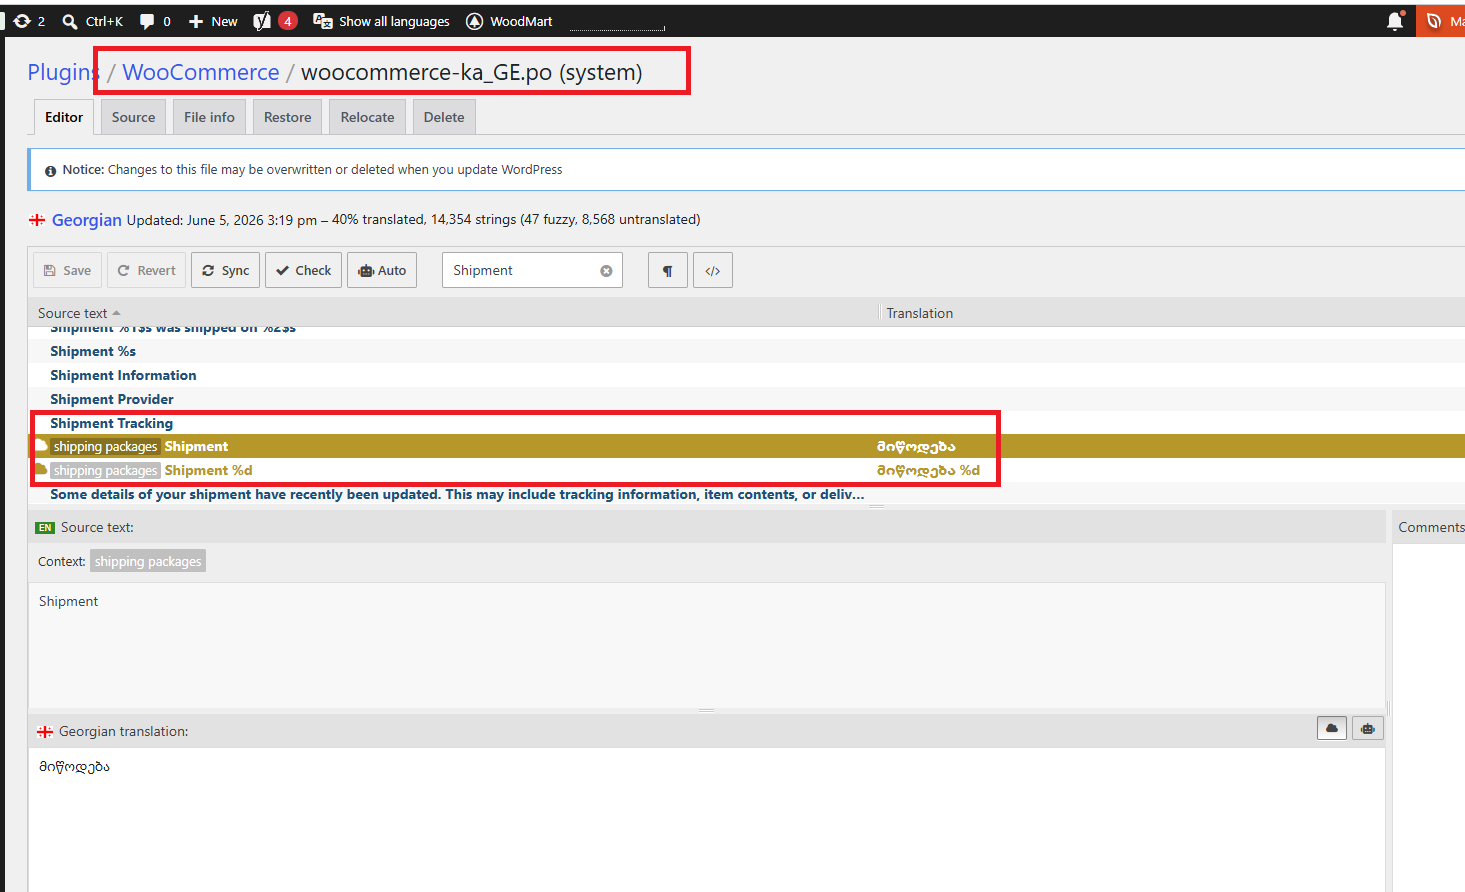Open the Restore tab
This screenshot has width=1465, height=892.
tap(288, 117)
